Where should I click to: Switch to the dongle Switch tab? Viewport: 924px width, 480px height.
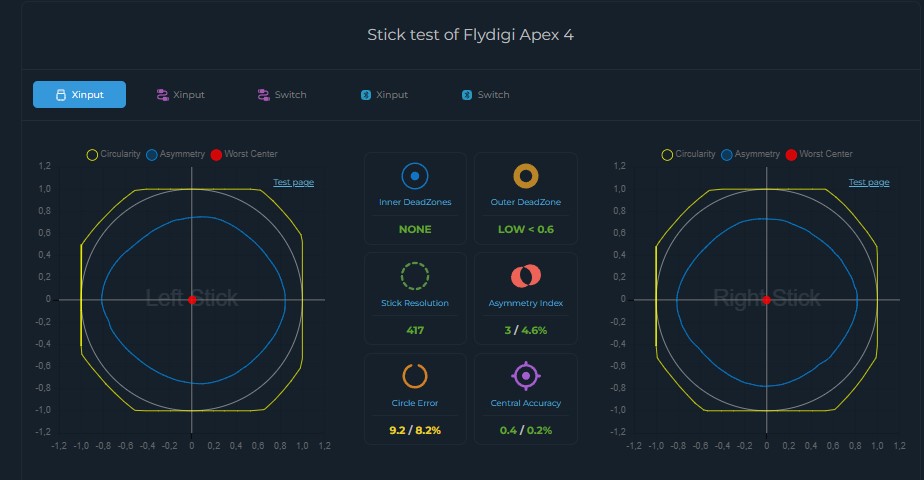(282, 94)
